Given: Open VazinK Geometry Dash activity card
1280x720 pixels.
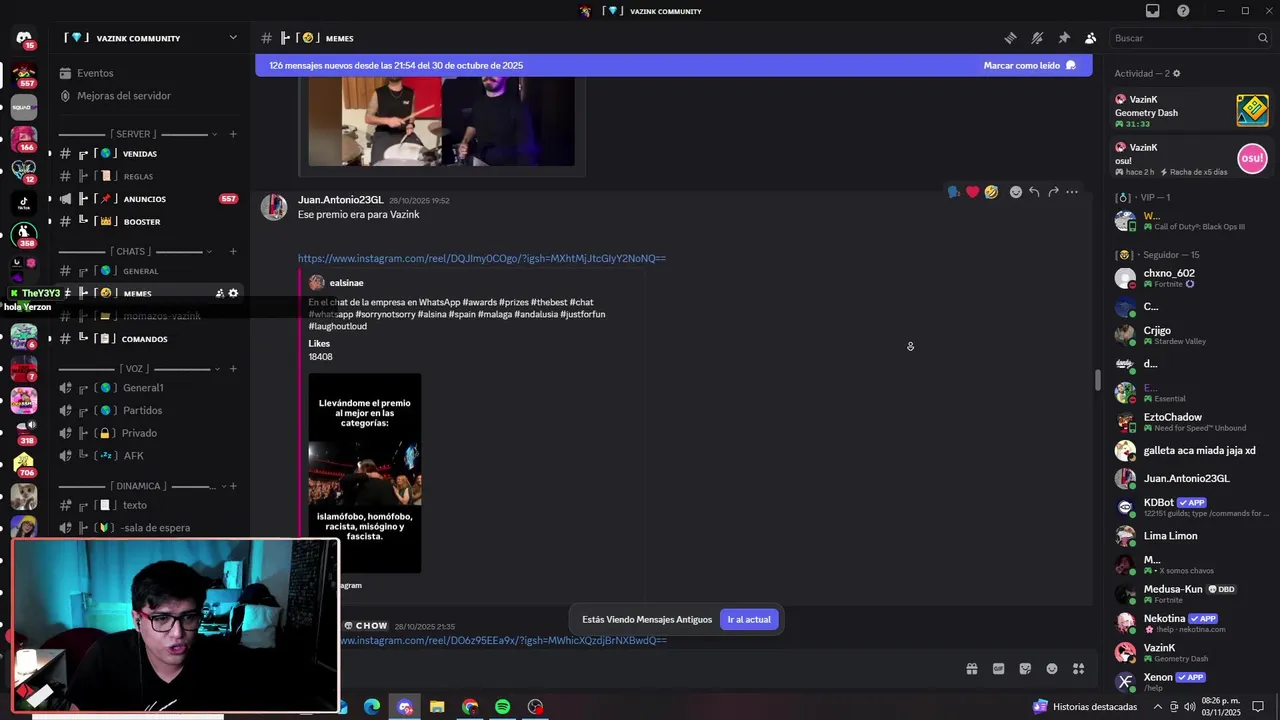Looking at the screenshot, I should tap(1191, 111).
